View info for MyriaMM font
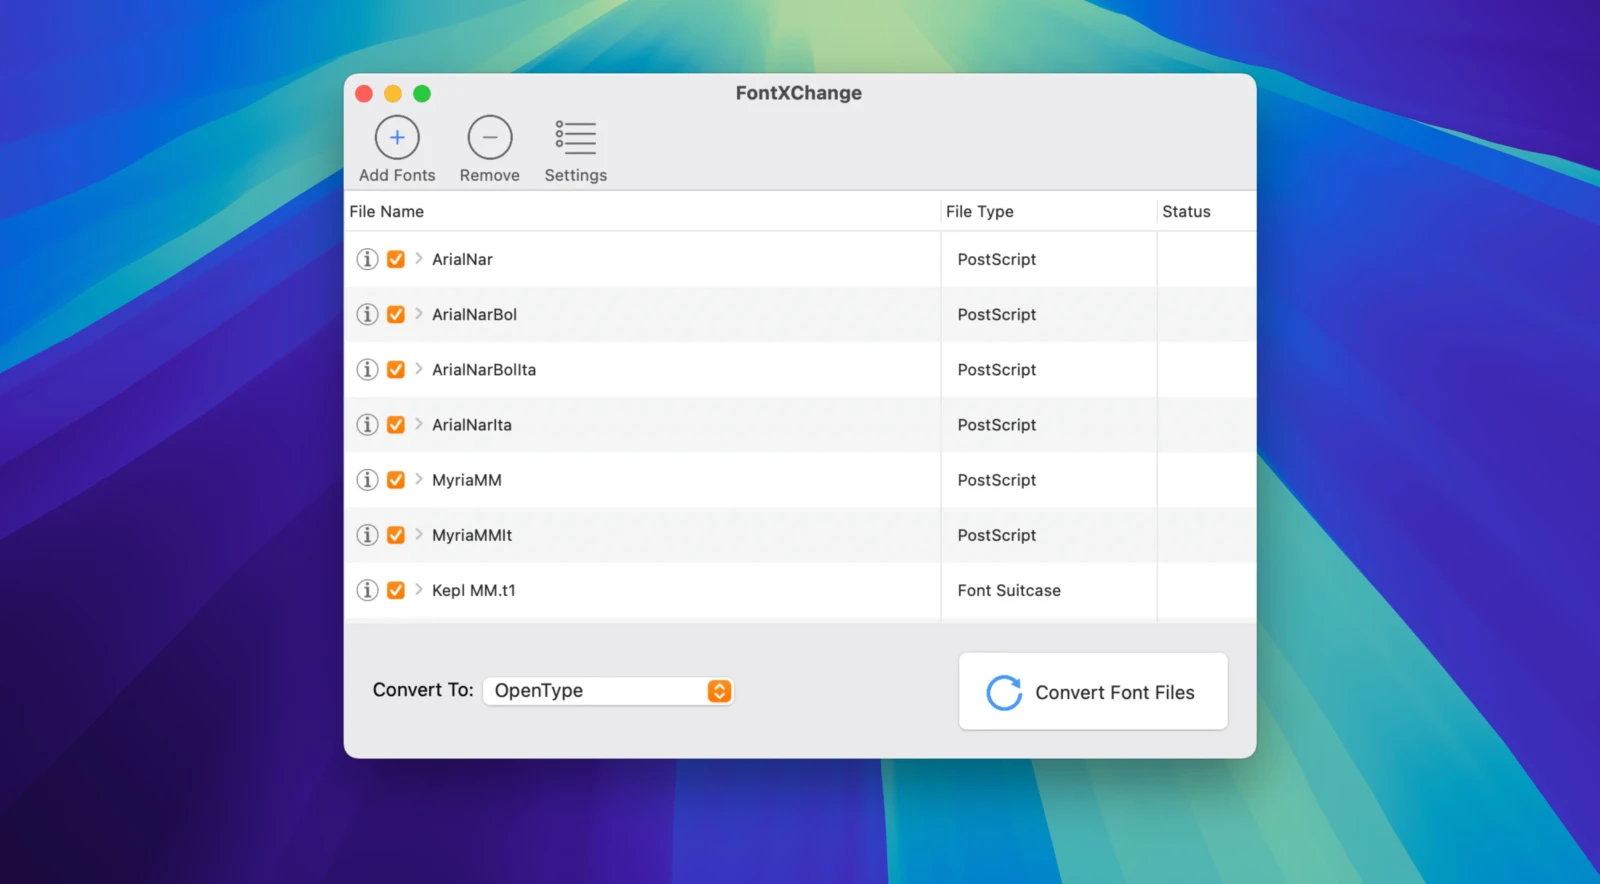Viewport: 1600px width, 884px height. tap(367, 480)
